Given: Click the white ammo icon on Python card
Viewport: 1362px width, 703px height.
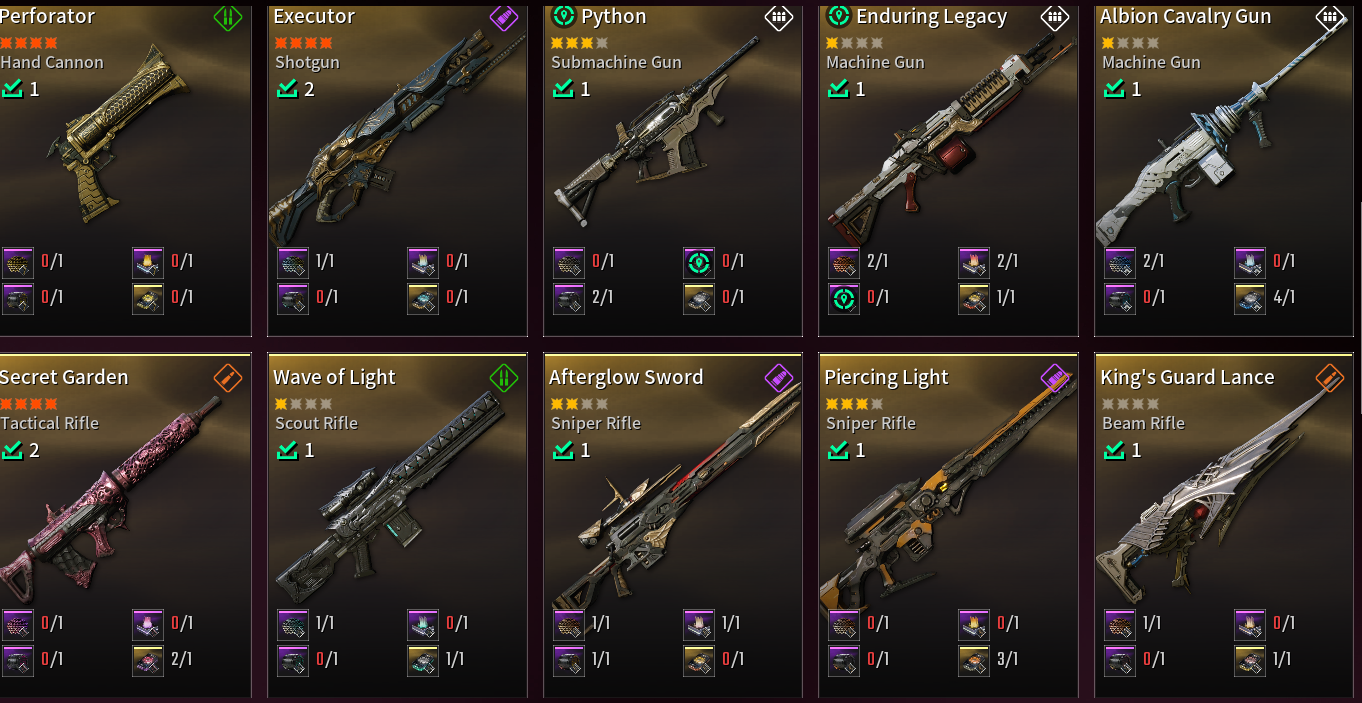Looking at the screenshot, I should [779, 17].
